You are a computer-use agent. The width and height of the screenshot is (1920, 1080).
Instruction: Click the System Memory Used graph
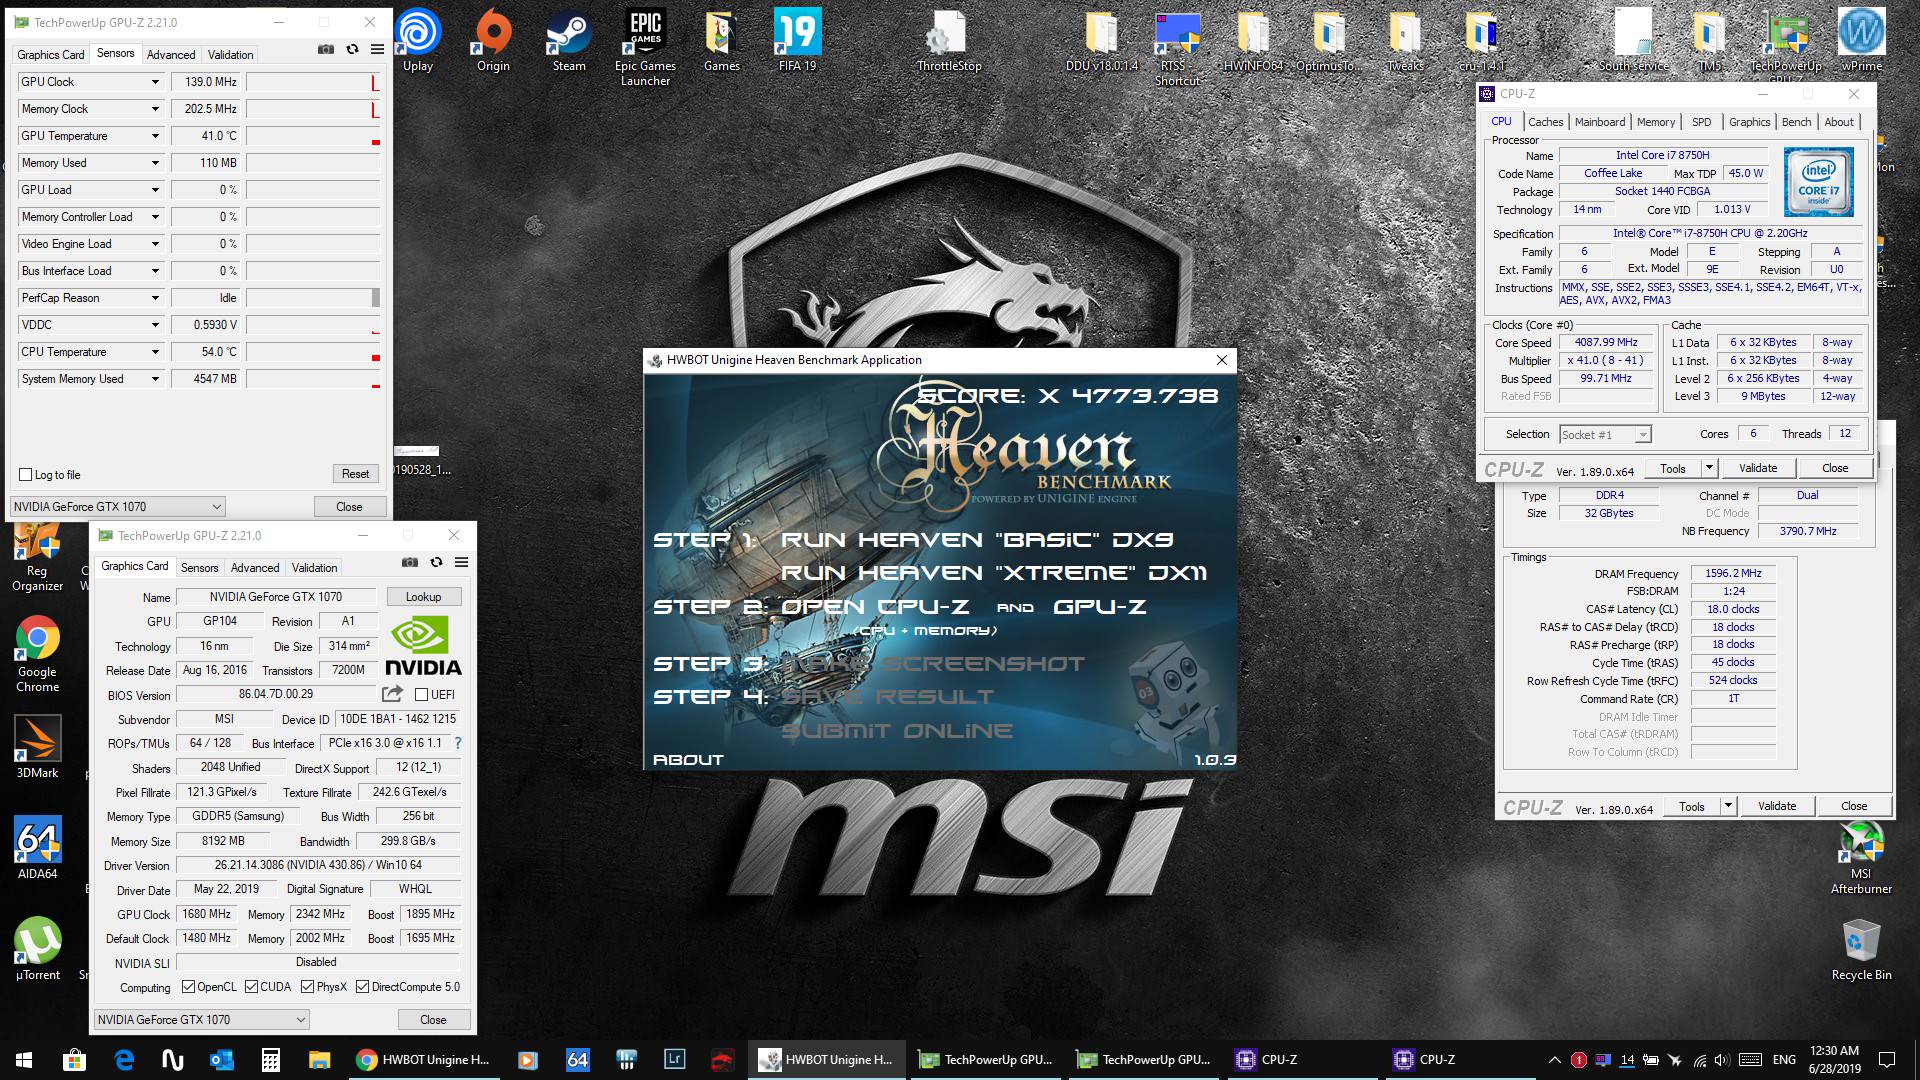click(313, 379)
